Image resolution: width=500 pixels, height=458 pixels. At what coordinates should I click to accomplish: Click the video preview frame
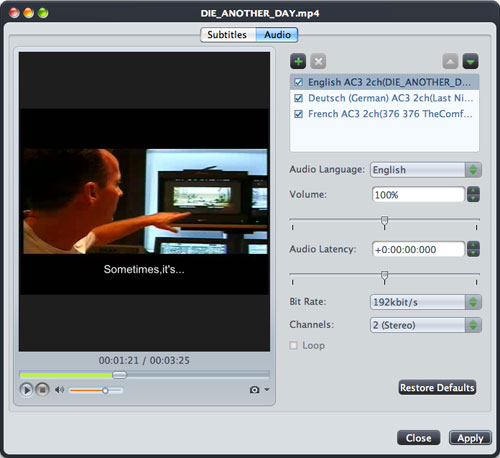[x=144, y=201]
